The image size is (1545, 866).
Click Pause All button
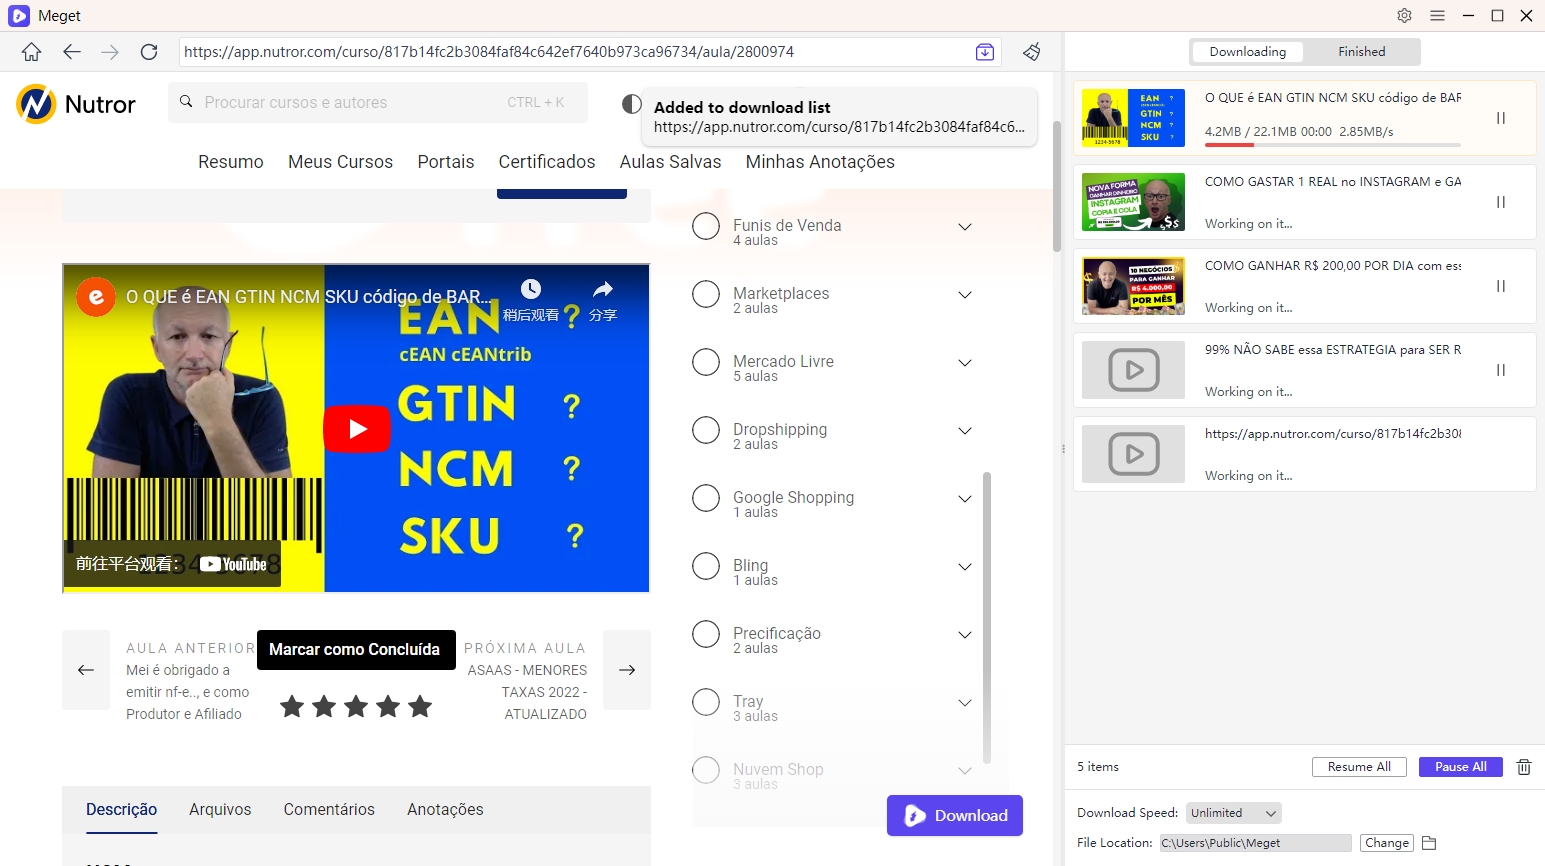point(1461,767)
